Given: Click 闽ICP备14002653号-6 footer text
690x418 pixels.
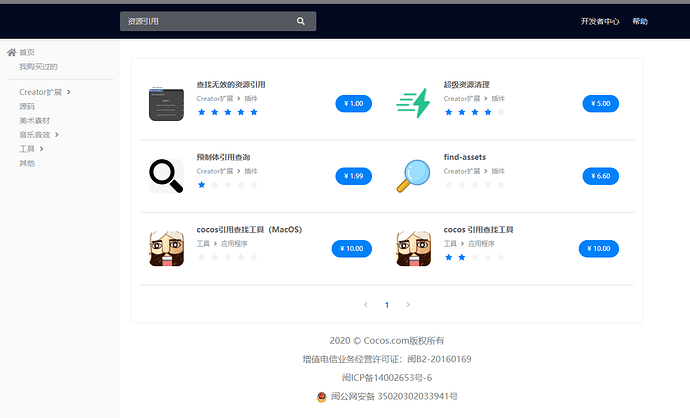Looking at the screenshot, I should click(x=387, y=378).
